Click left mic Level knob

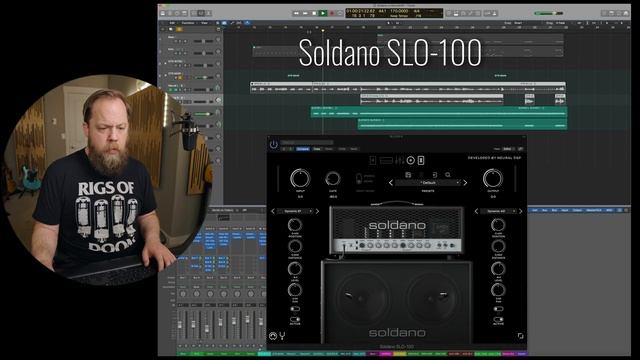point(294,269)
